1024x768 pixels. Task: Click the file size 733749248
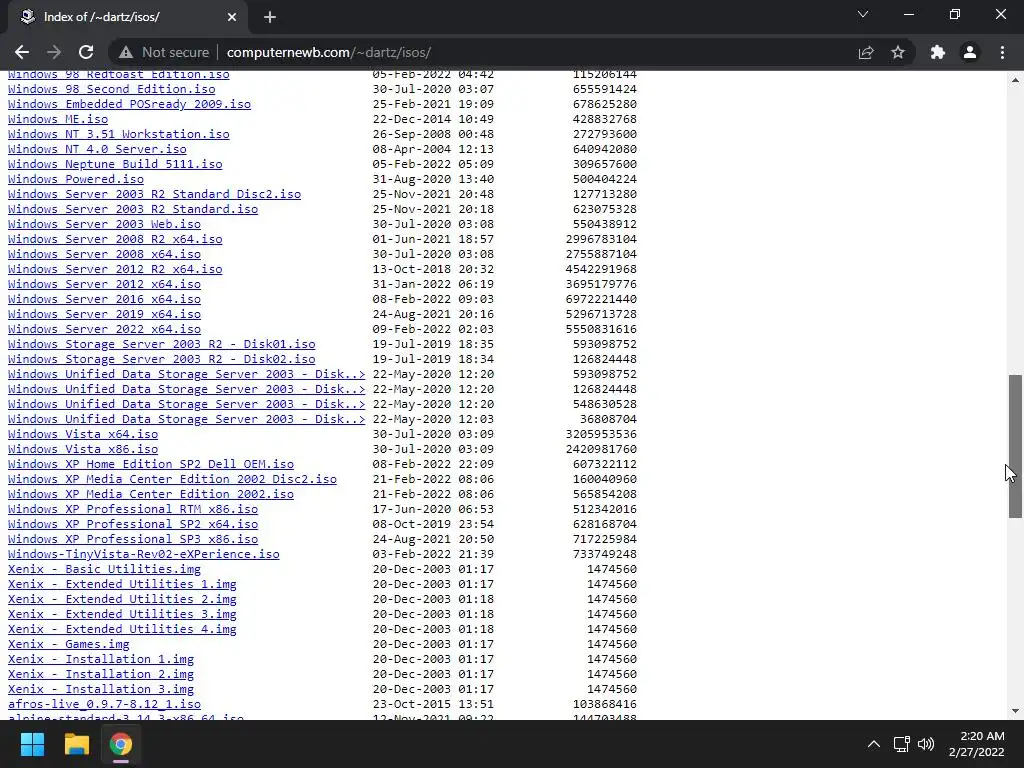click(605, 554)
